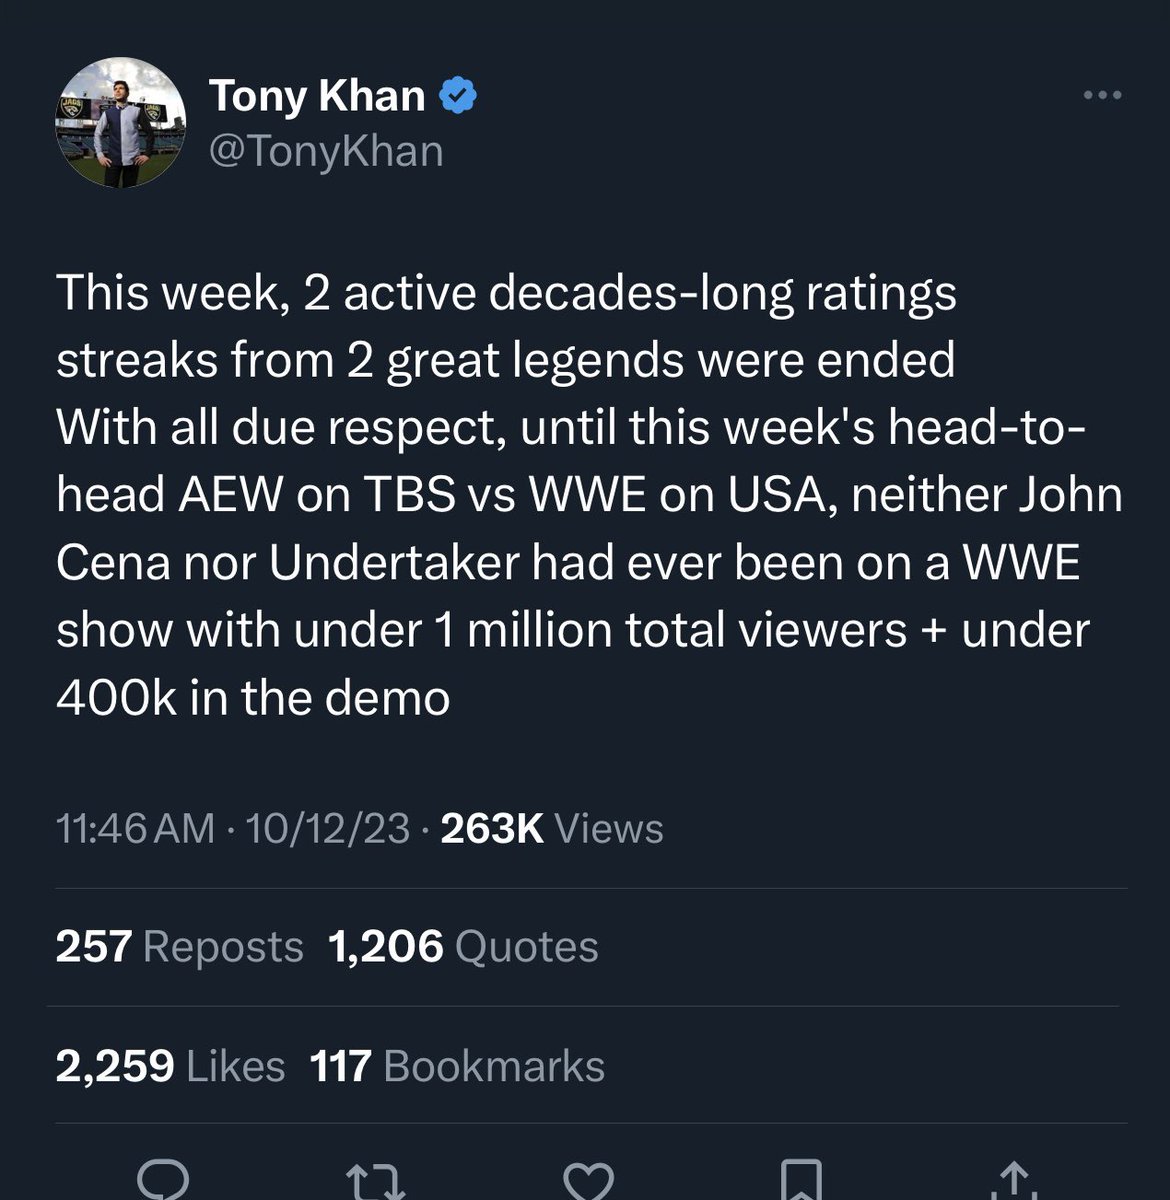The height and width of the screenshot is (1200, 1170).
Task: Show the 1,206 Quotes list
Action: [463, 946]
